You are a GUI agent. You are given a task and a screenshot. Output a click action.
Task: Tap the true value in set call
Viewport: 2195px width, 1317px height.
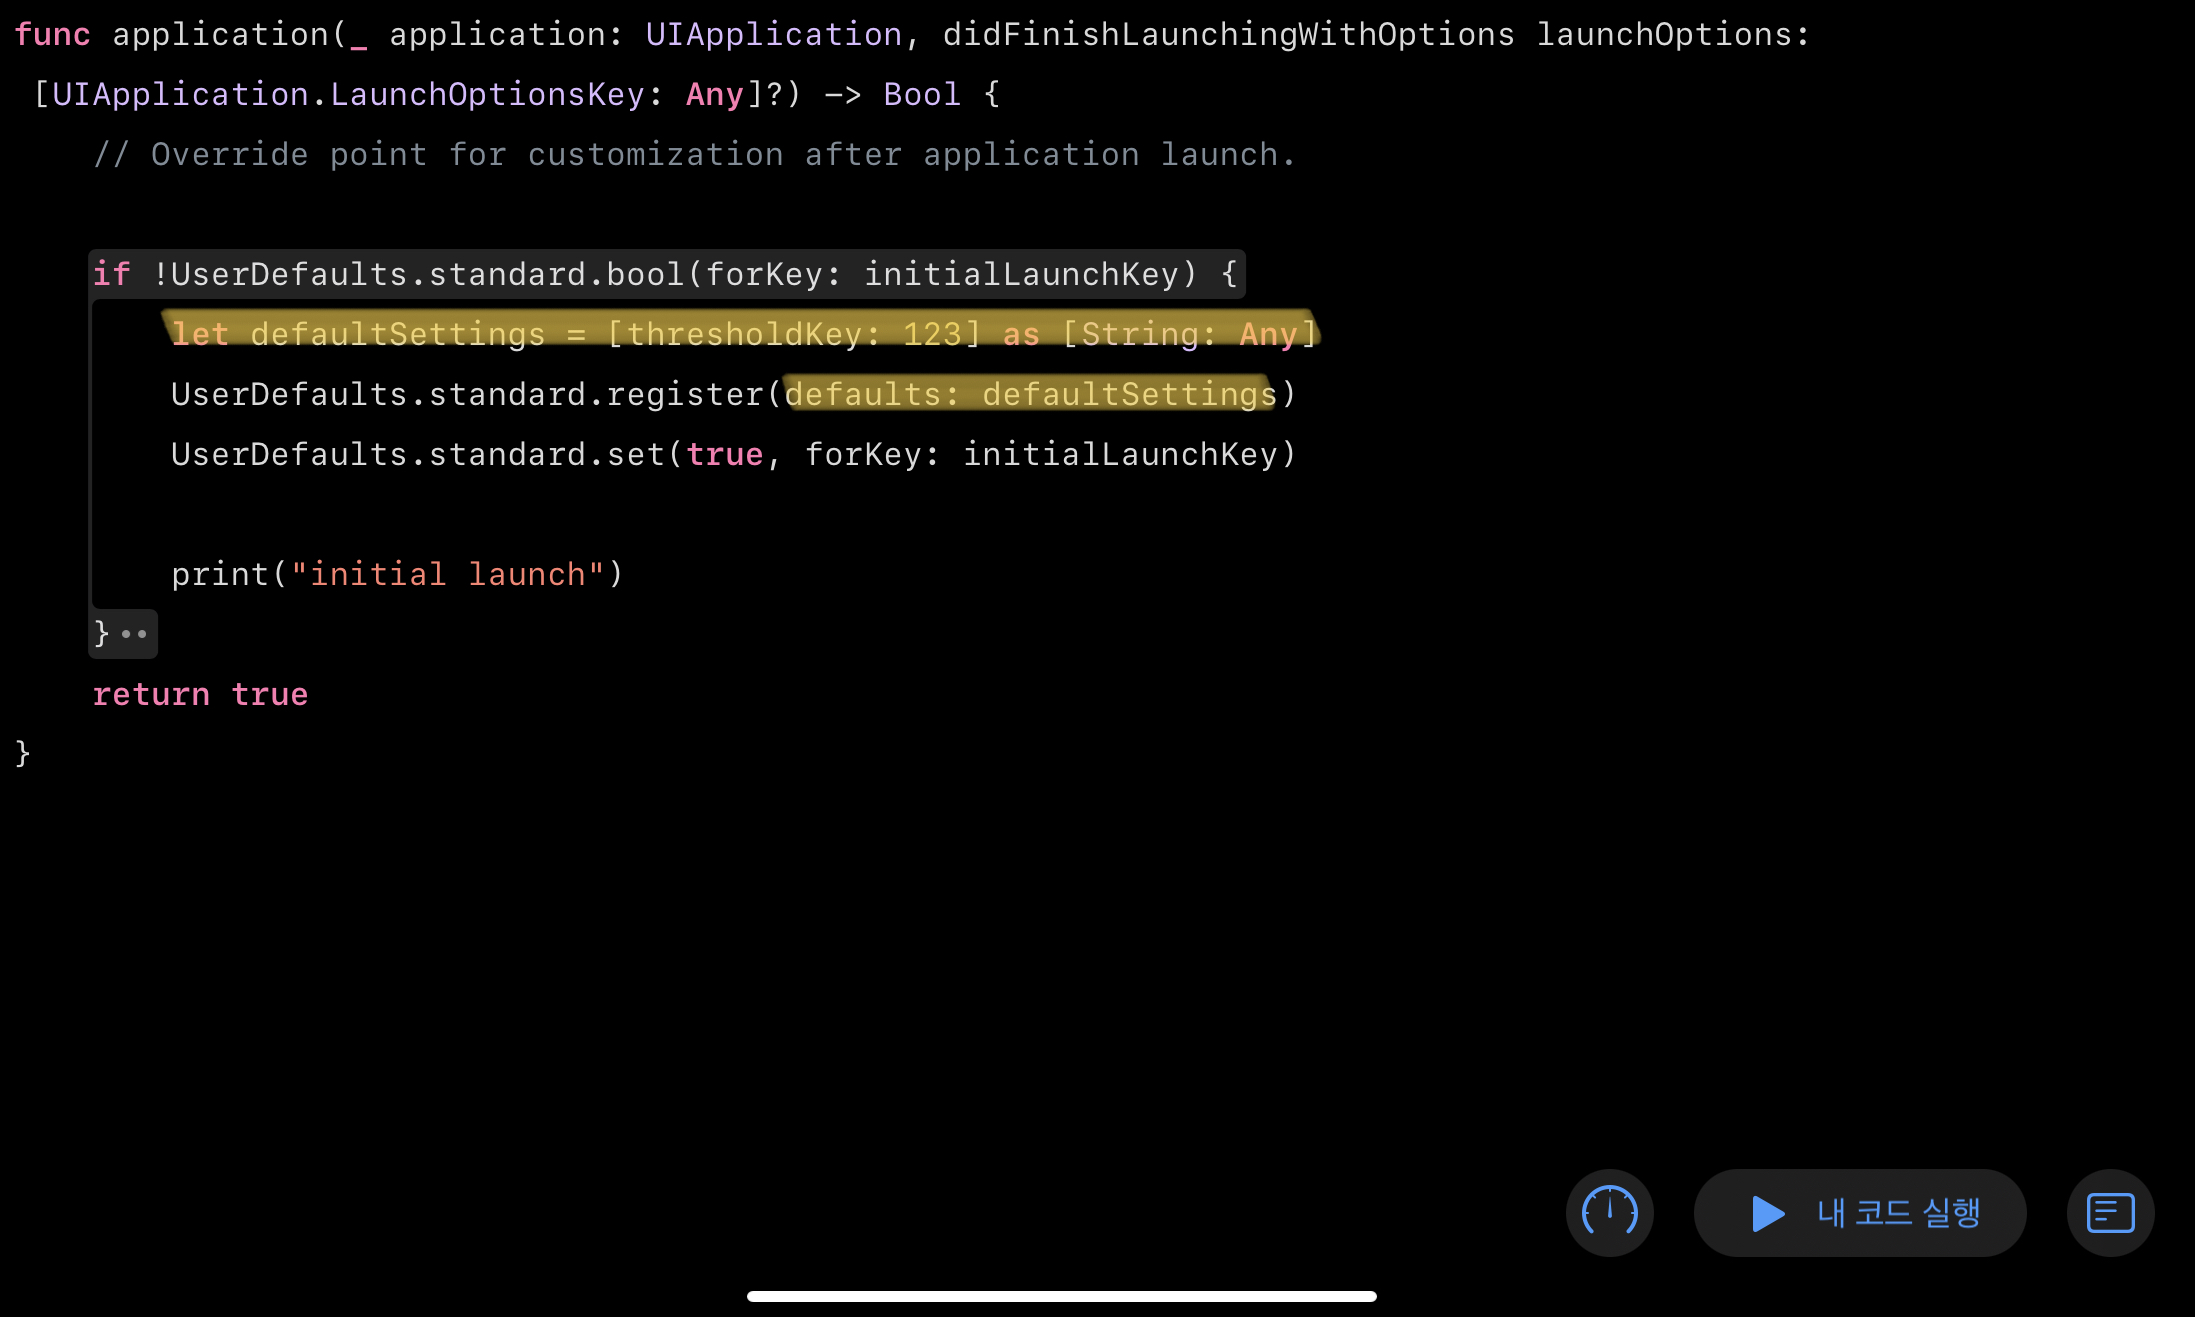tap(724, 454)
